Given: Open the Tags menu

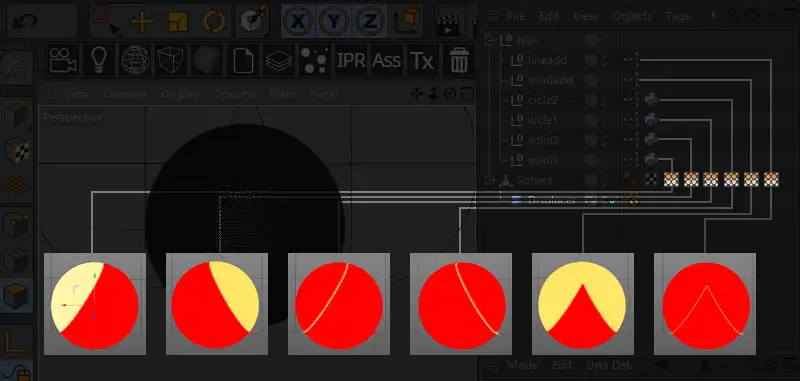Looking at the screenshot, I should point(678,16).
